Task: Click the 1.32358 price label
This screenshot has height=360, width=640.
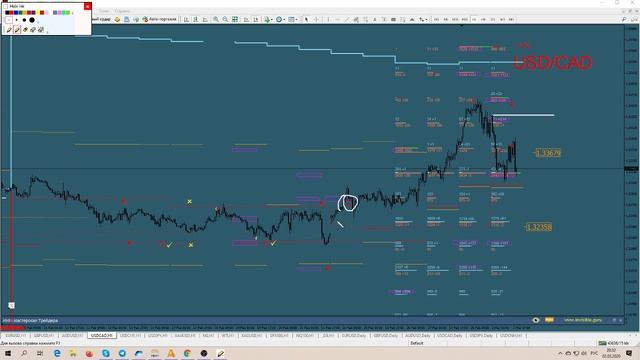Action: click(539, 227)
